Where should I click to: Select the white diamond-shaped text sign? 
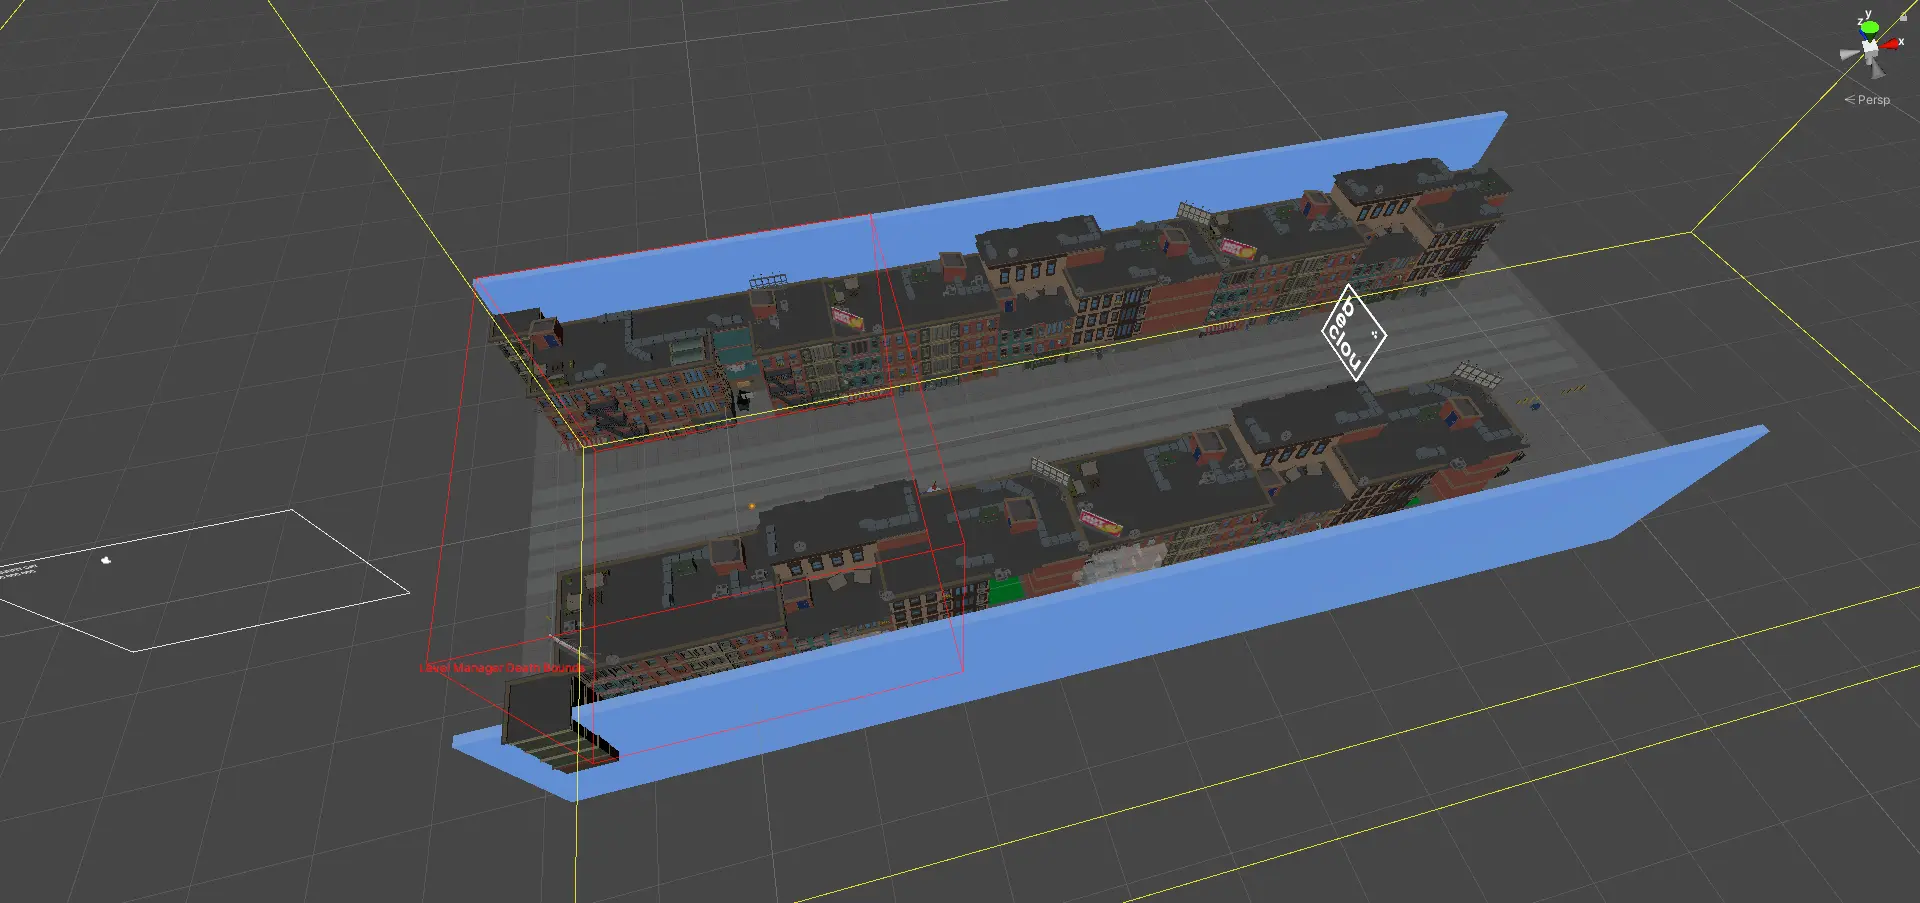1353,332
